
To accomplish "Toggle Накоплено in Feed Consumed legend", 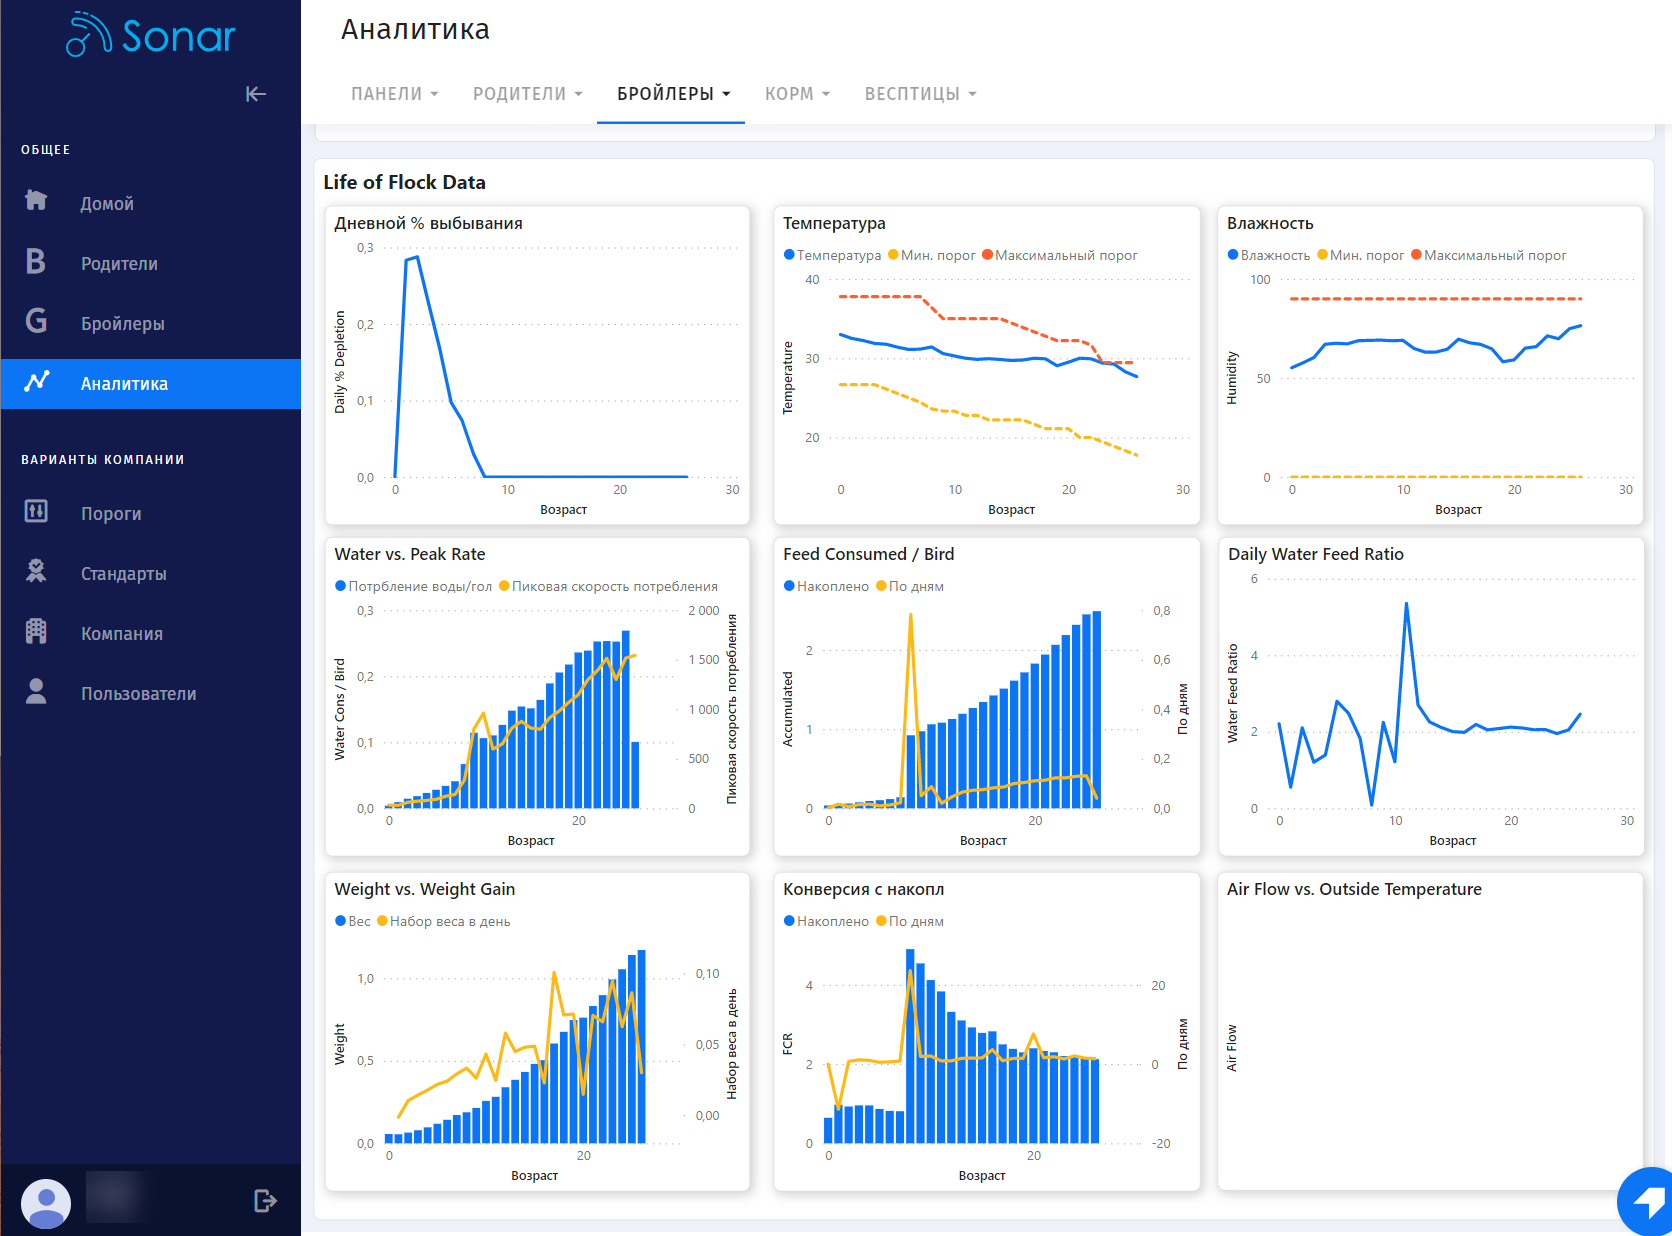I will click(826, 586).
